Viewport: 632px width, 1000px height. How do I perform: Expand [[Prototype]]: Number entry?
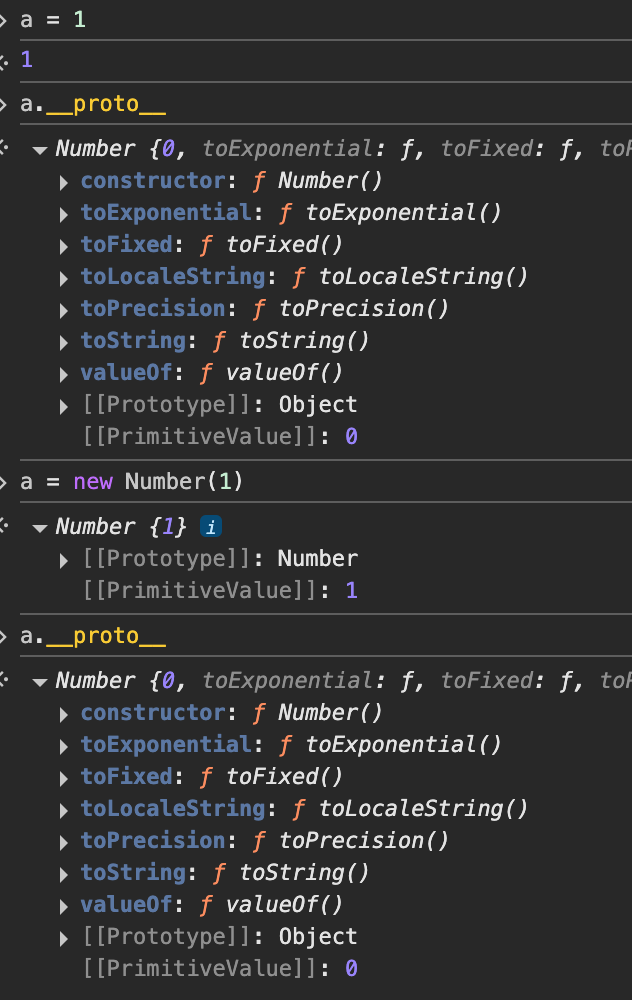pyautogui.click(x=65, y=559)
